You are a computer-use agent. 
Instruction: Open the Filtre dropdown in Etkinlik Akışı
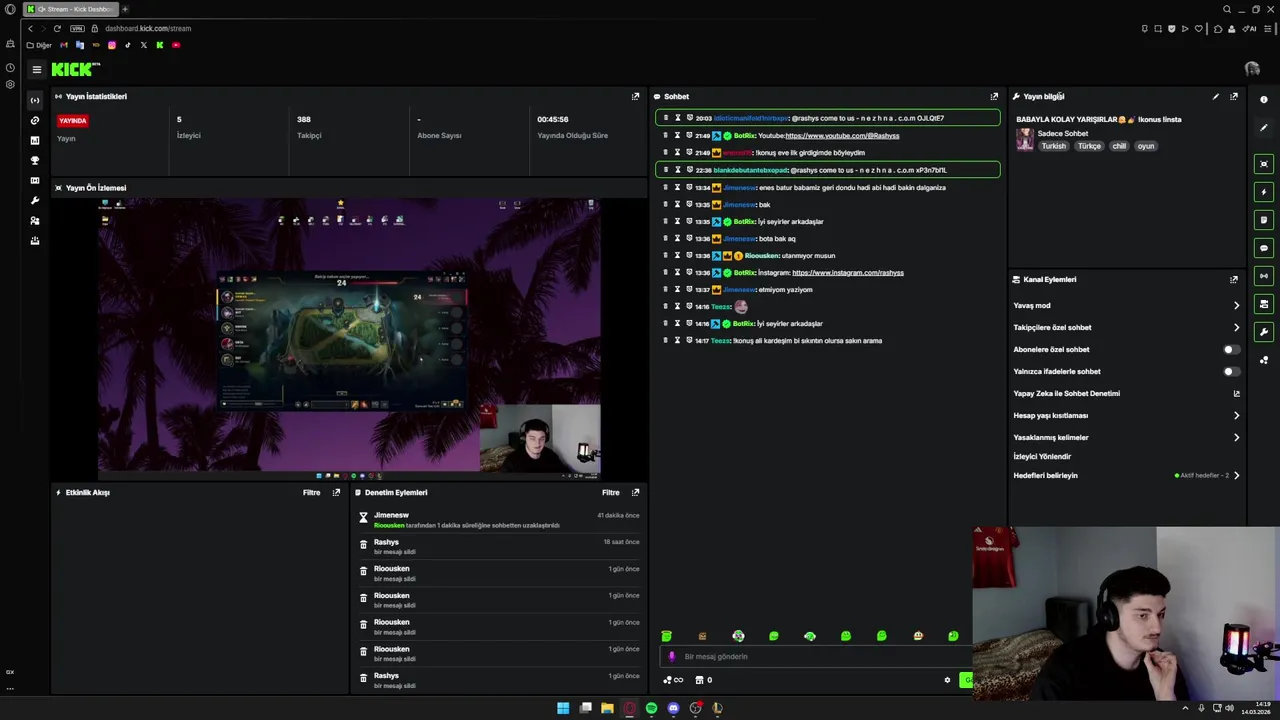312,492
